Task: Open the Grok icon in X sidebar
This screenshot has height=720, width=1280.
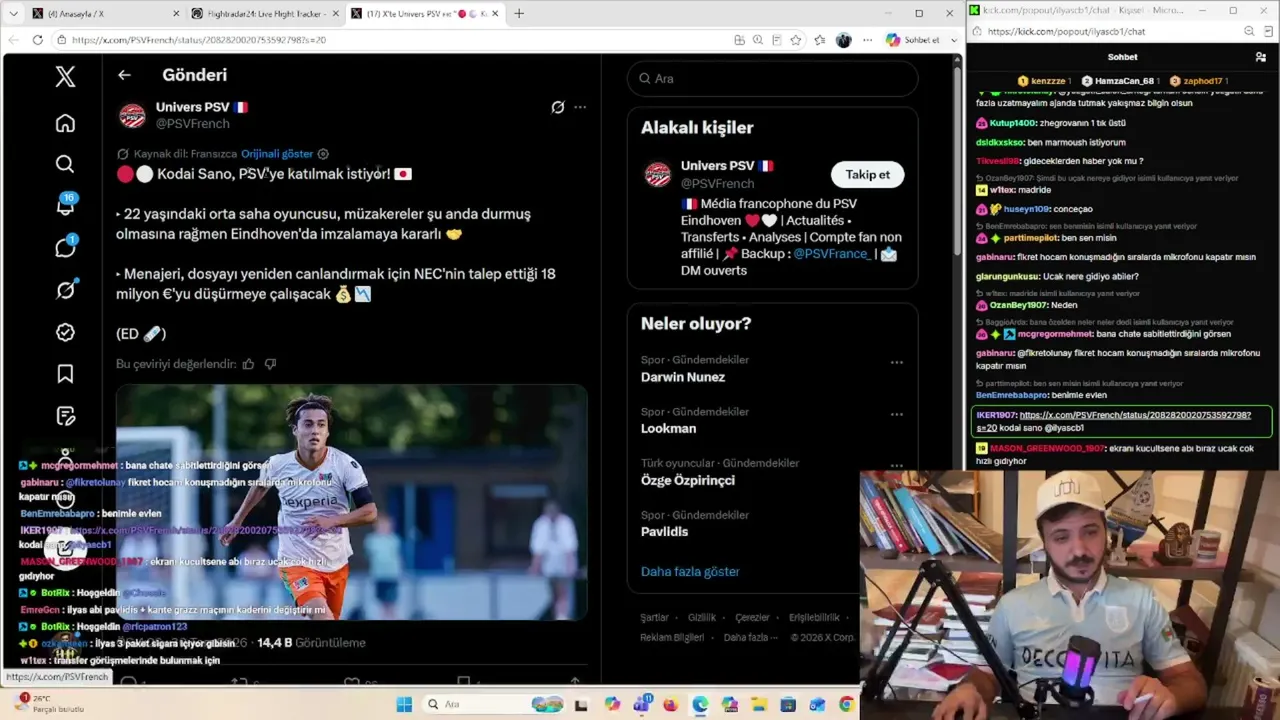Action: [65, 289]
